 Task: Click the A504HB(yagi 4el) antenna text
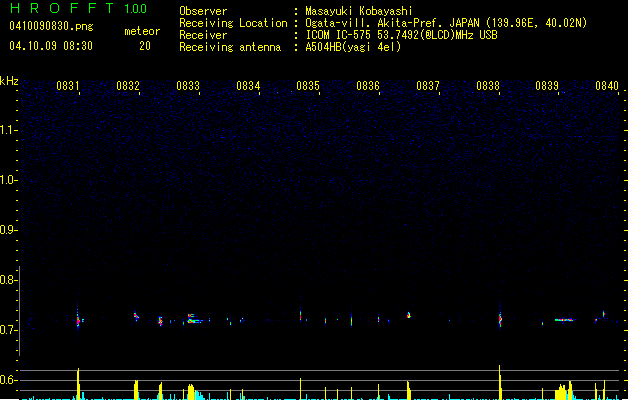[353, 47]
